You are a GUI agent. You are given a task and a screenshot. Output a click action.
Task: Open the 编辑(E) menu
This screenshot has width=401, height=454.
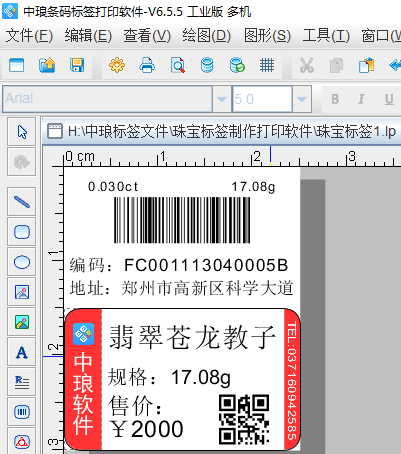pos(88,36)
